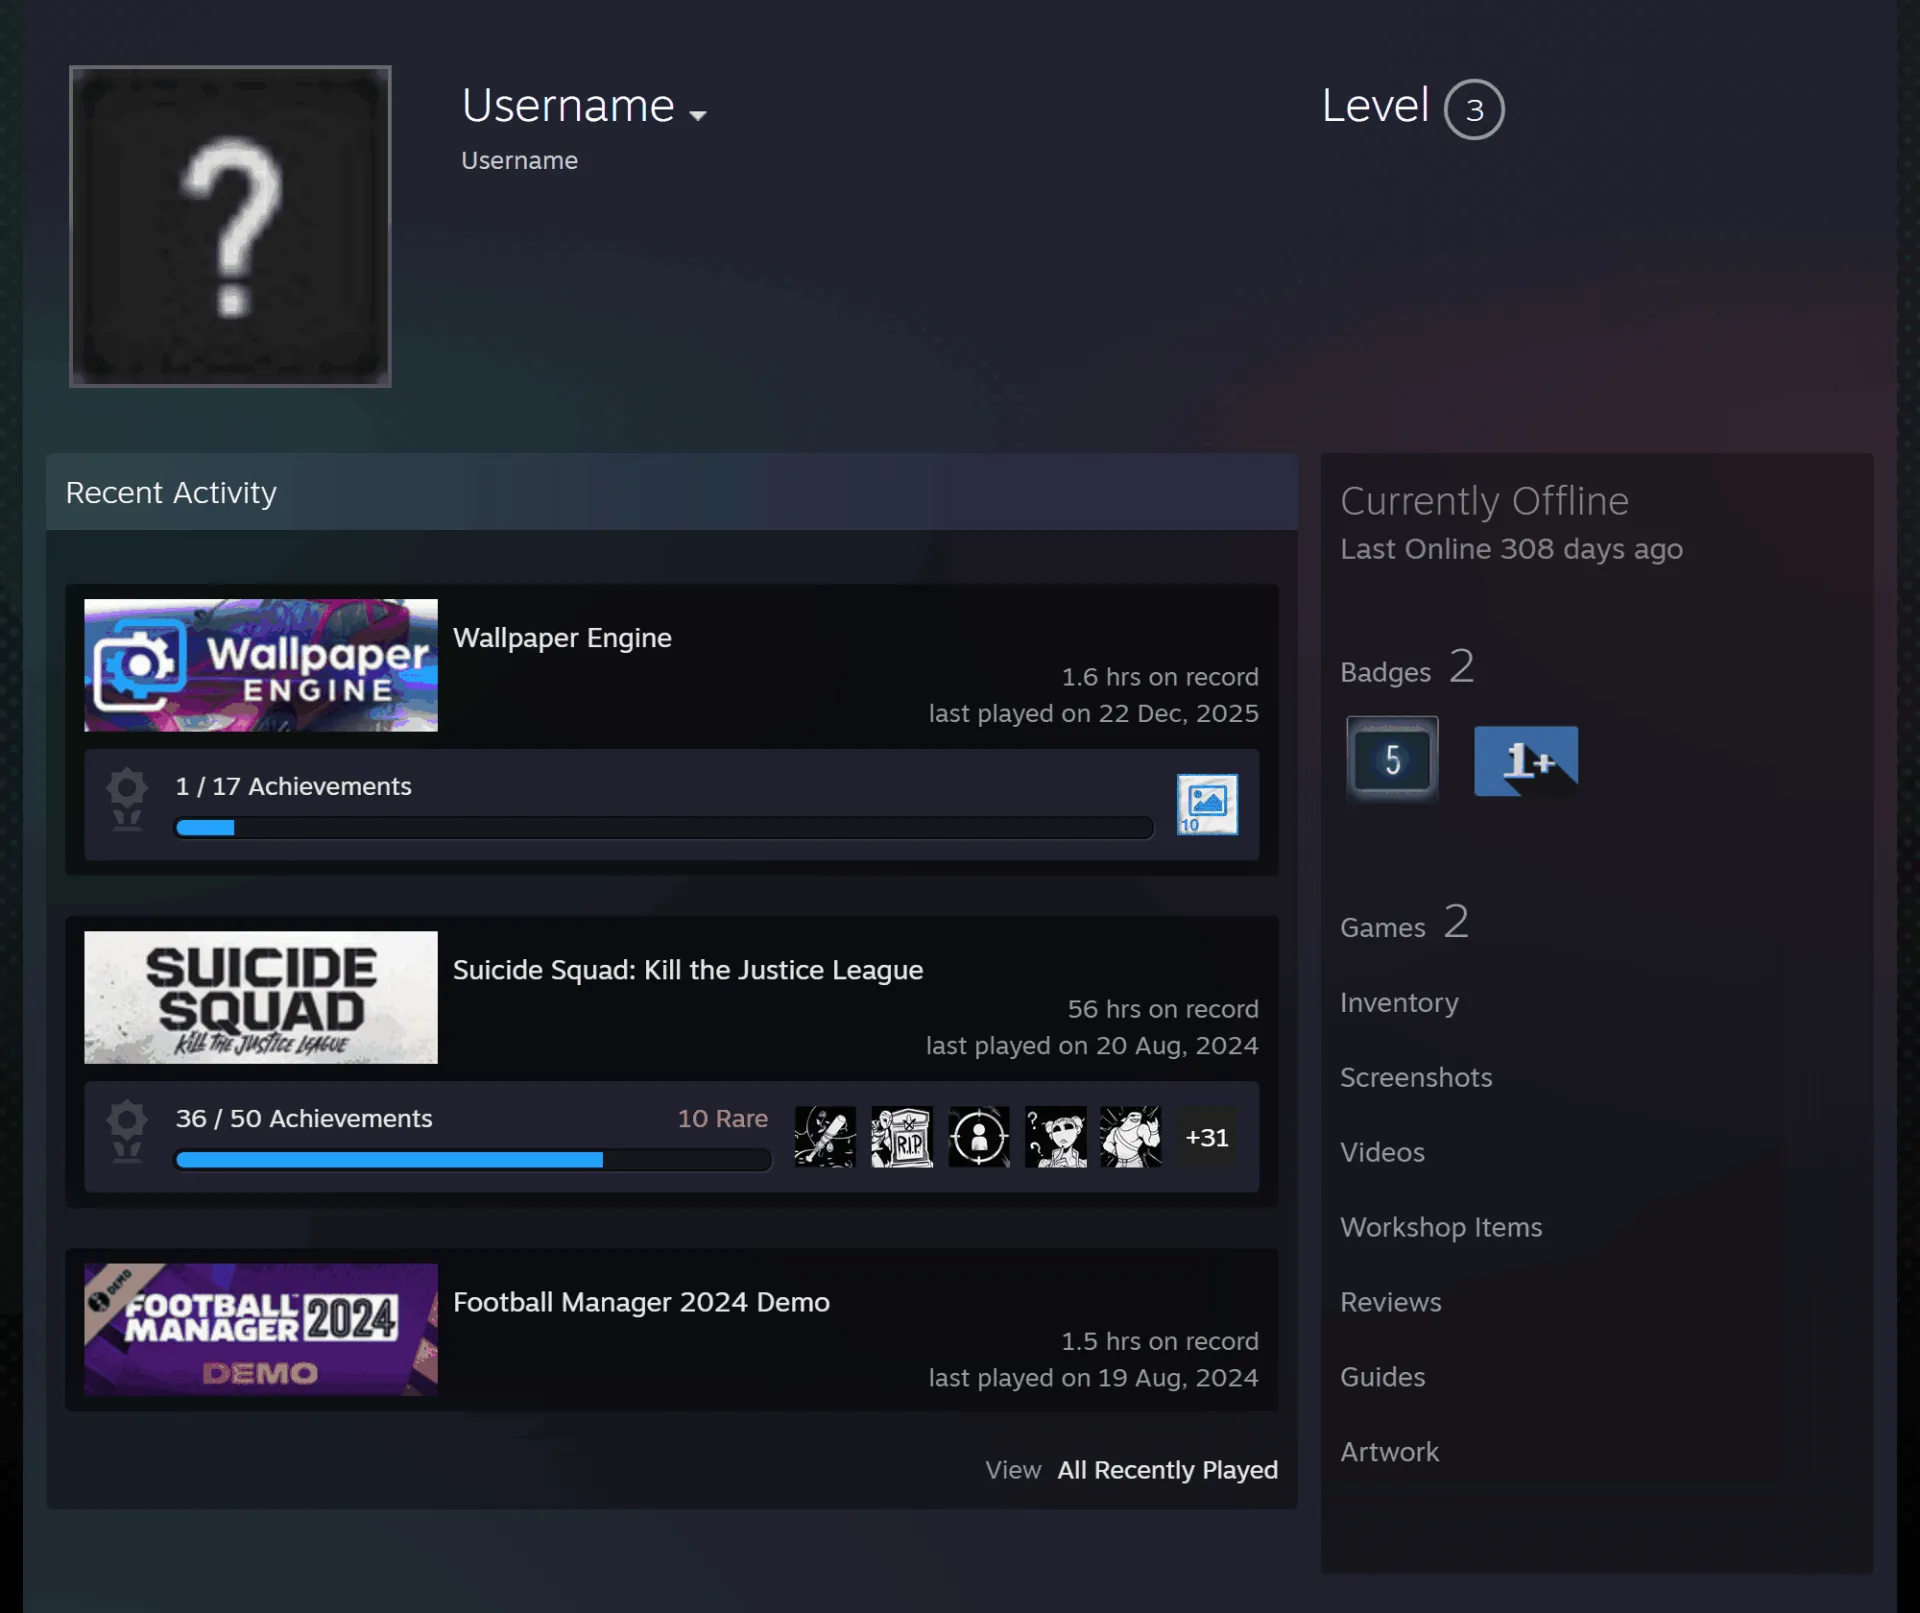The width and height of the screenshot is (1920, 1613).
Task: Click the 1+ game collector badge
Action: 1526,761
